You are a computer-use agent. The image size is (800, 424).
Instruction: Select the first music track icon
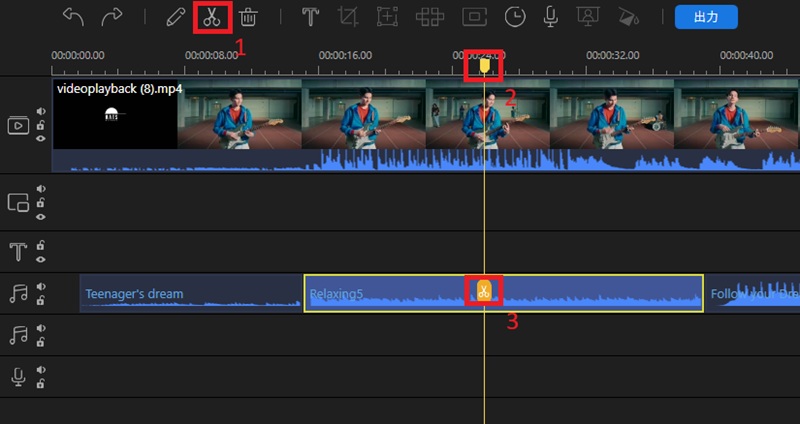point(18,294)
